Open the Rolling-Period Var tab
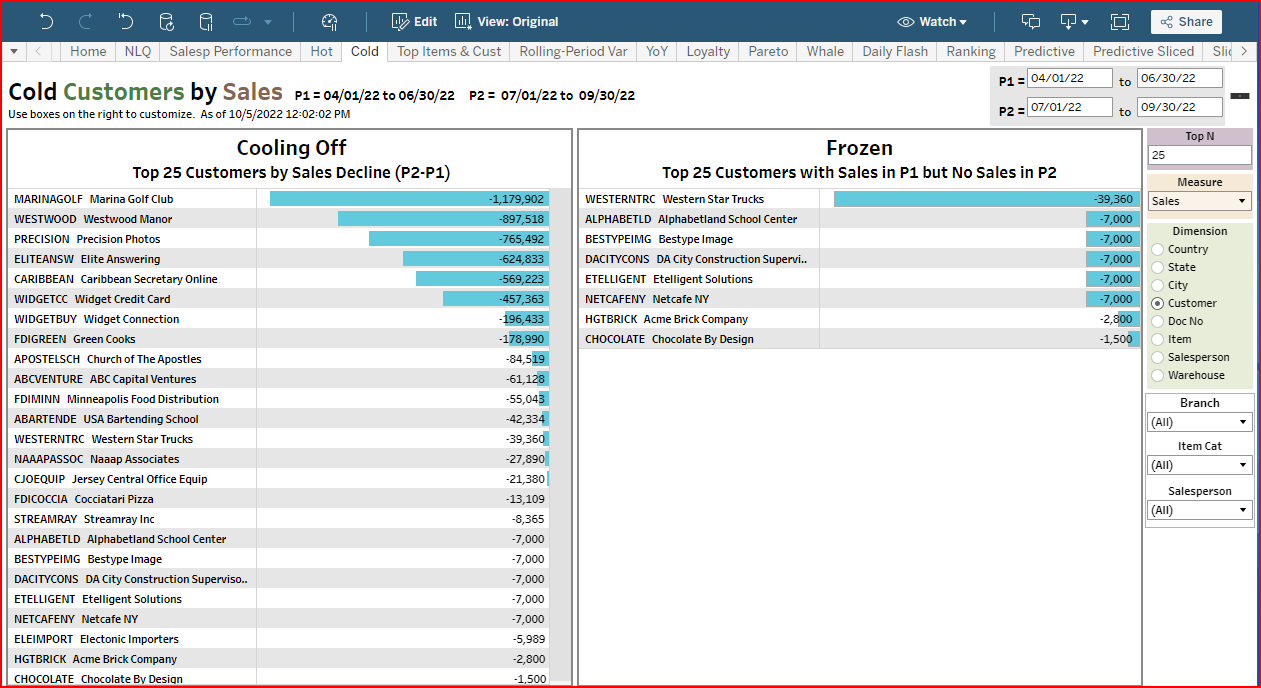The image size is (1261, 688). click(573, 51)
